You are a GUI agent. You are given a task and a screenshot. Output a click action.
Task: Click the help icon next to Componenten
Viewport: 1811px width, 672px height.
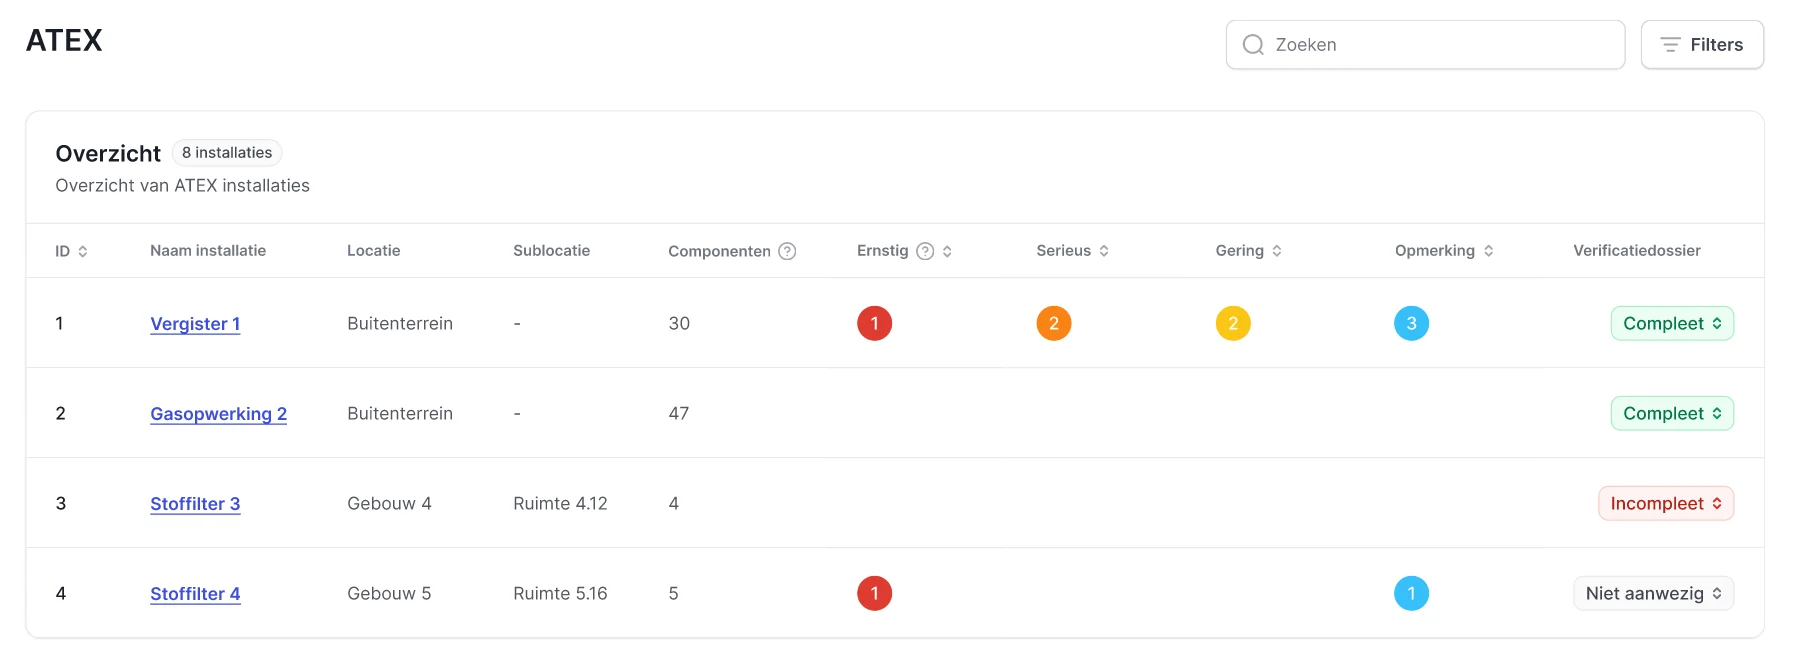coord(787,251)
